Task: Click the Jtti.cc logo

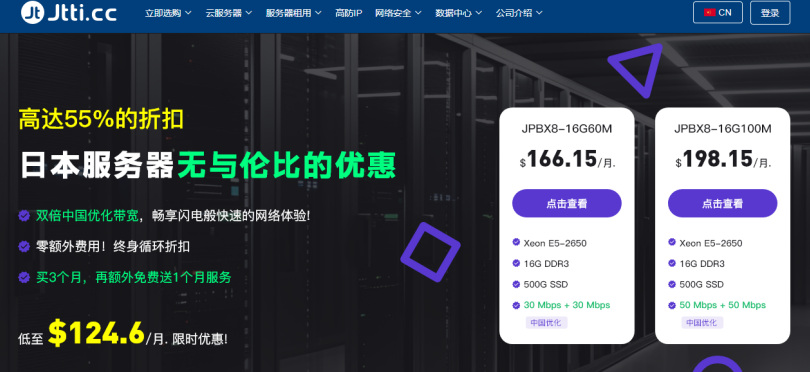Action: pyautogui.click(x=69, y=12)
